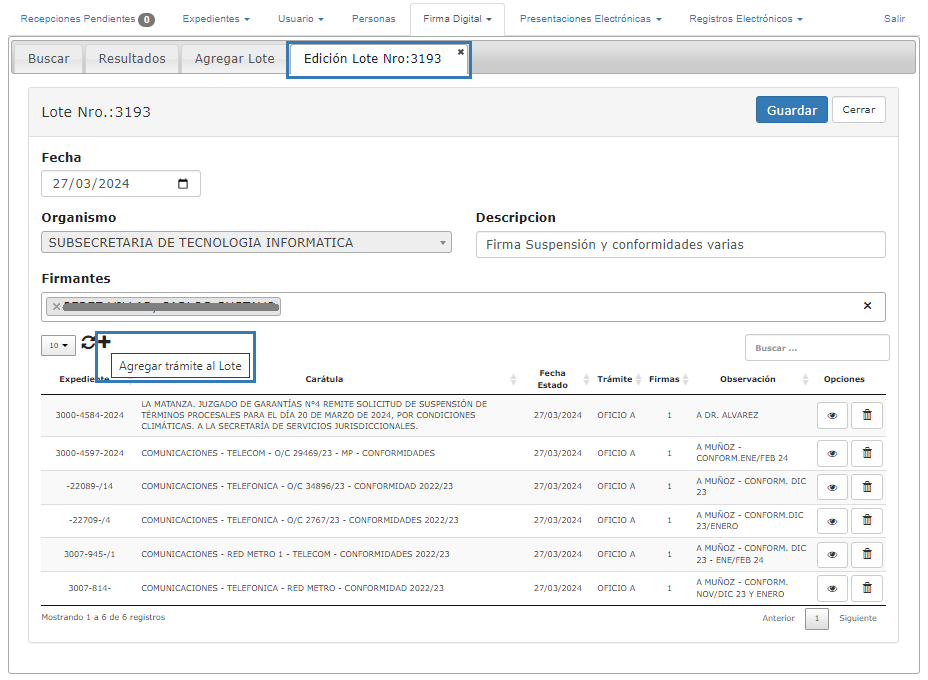Delete the row for expediente 3000-4597-2024
This screenshot has height=680, width=928.
(x=866, y=454)
